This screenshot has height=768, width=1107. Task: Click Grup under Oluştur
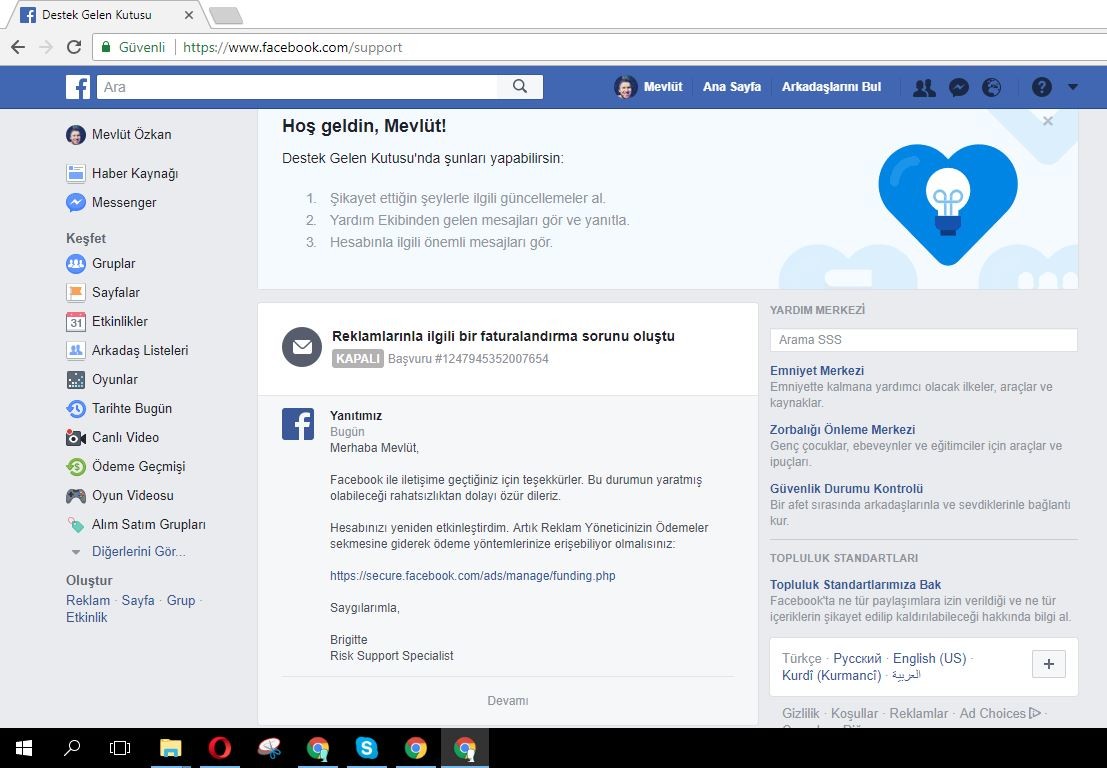pos(181,601)
